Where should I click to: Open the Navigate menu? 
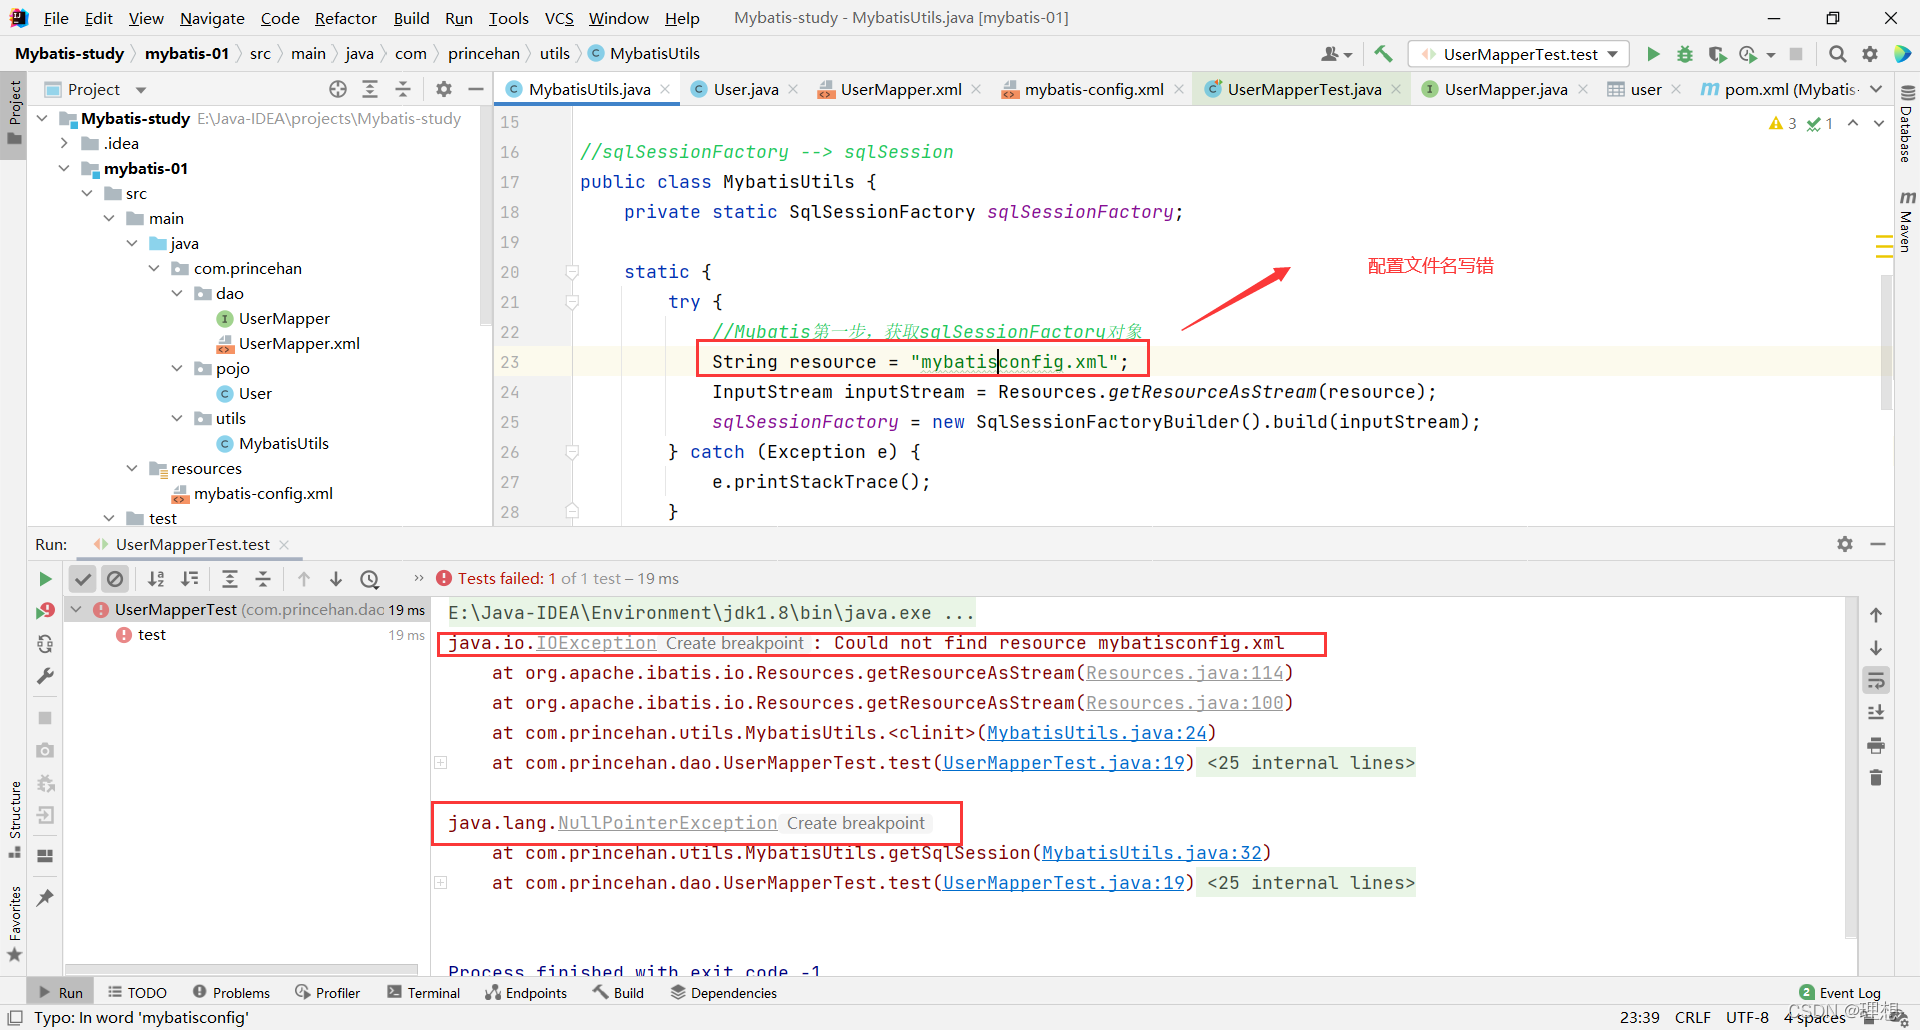click(212, 18)
